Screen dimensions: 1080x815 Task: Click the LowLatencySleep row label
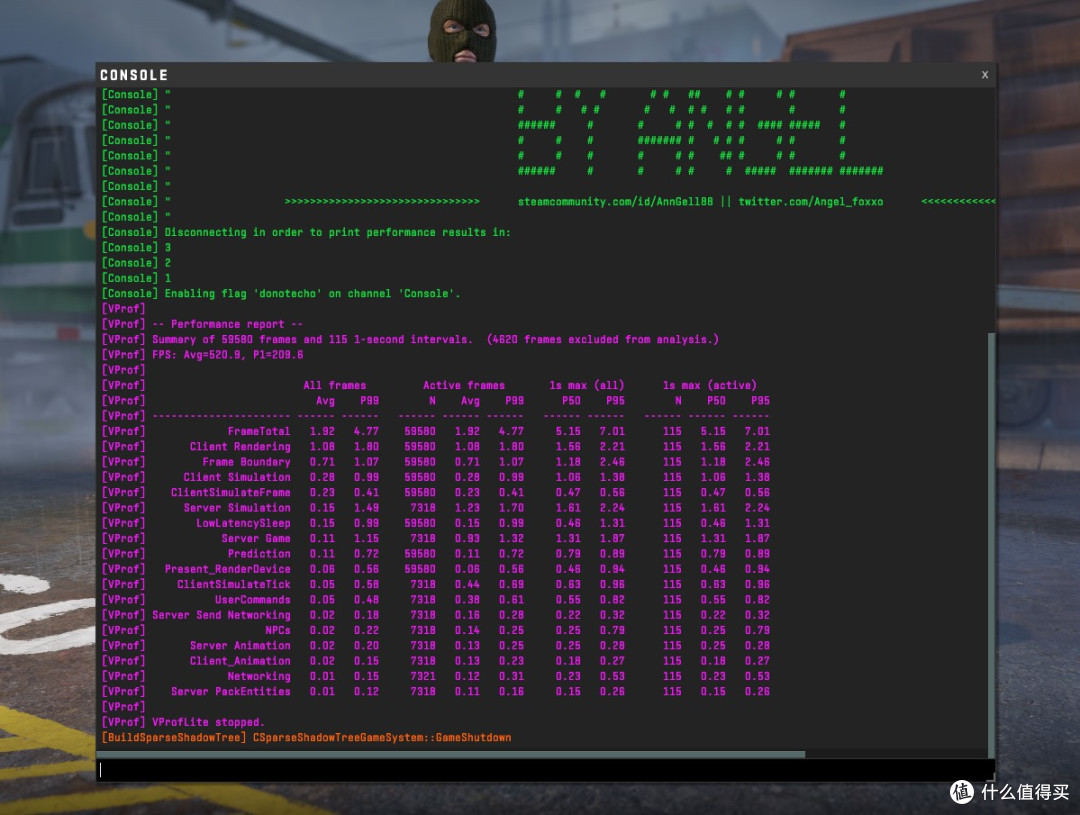(243, 523)
